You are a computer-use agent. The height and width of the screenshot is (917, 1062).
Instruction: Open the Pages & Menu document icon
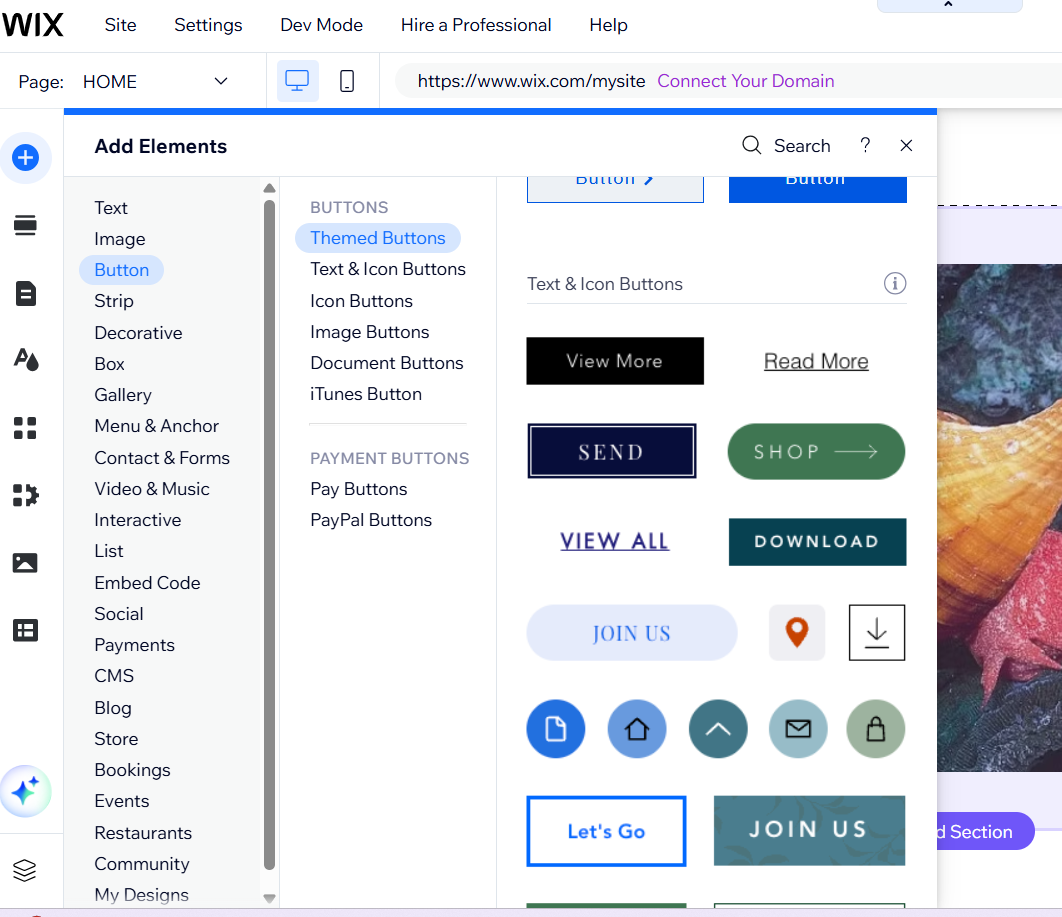26,293
